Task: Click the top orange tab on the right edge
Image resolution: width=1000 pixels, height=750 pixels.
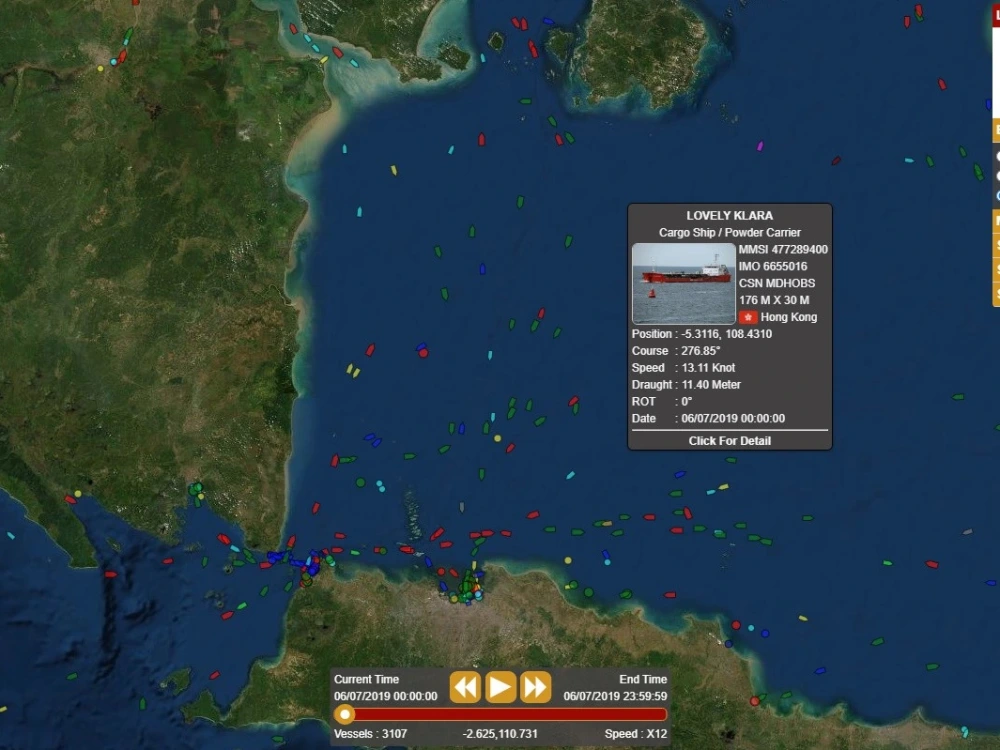Action: click(991, 130)
